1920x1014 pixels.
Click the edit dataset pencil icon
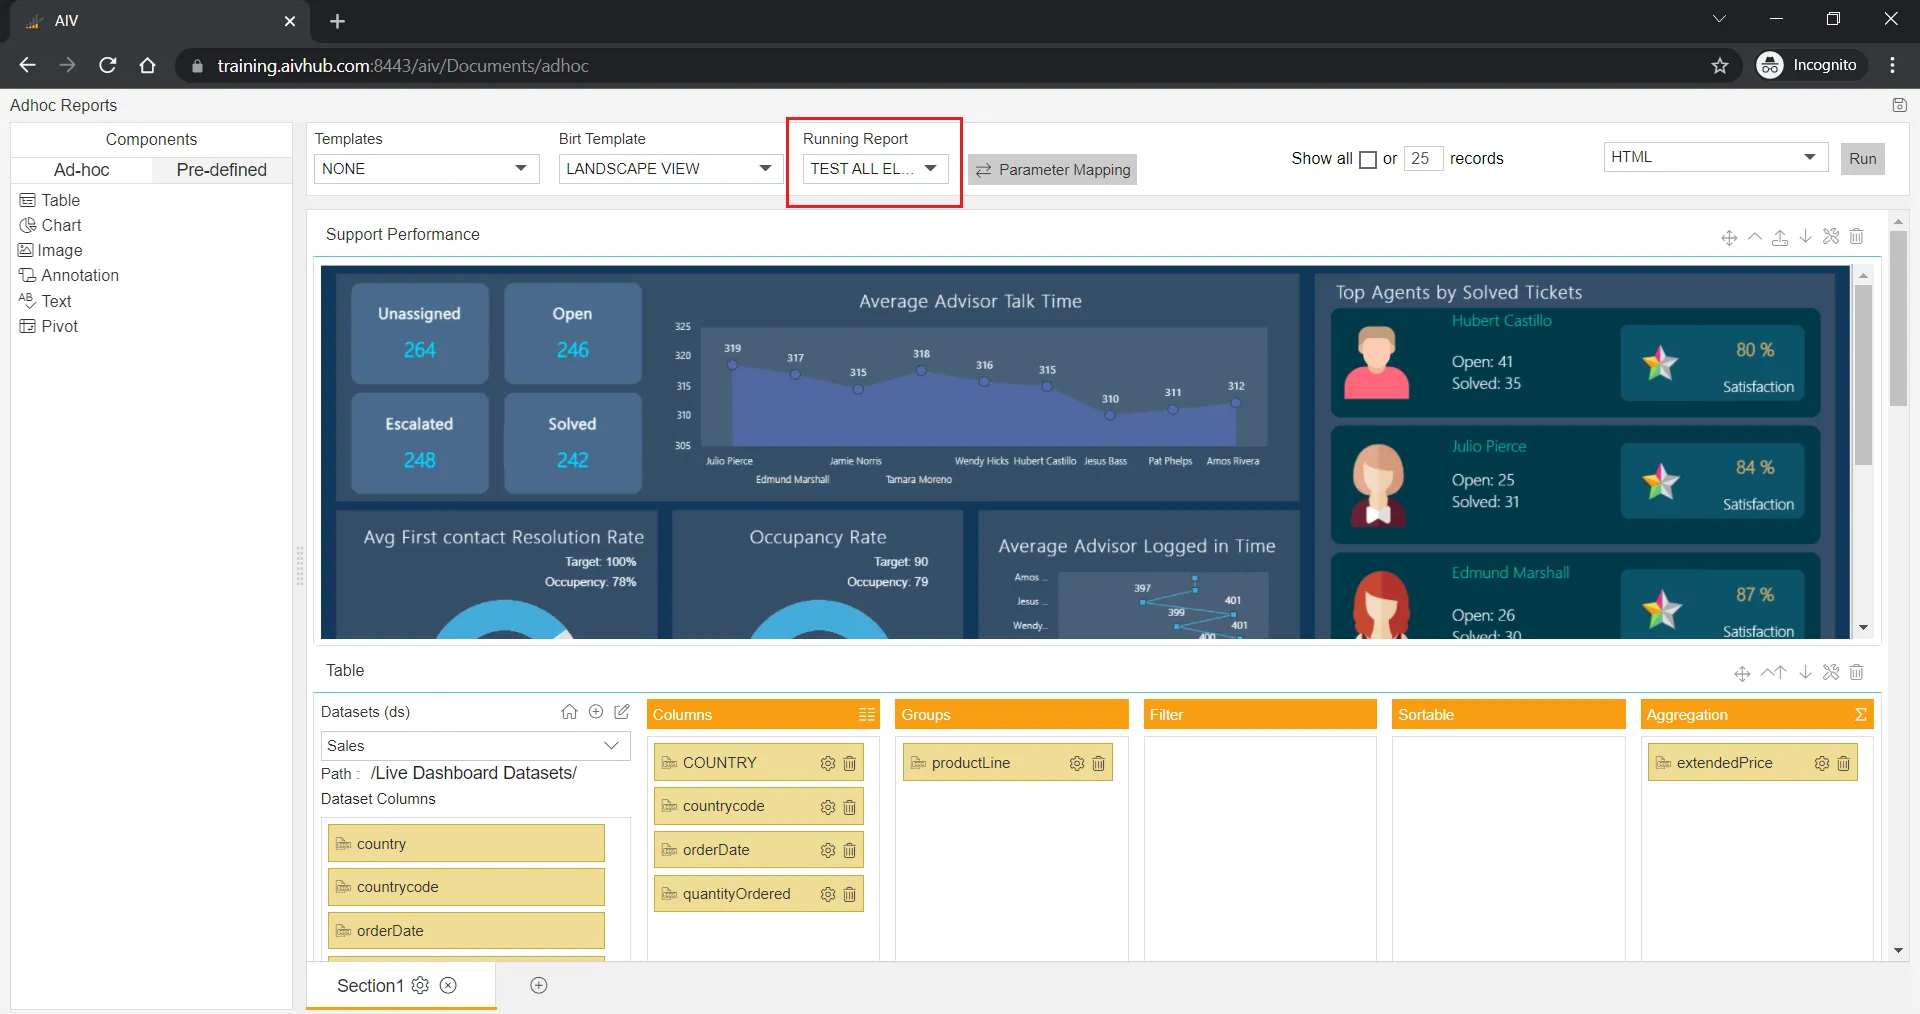(x=622, y=712)
